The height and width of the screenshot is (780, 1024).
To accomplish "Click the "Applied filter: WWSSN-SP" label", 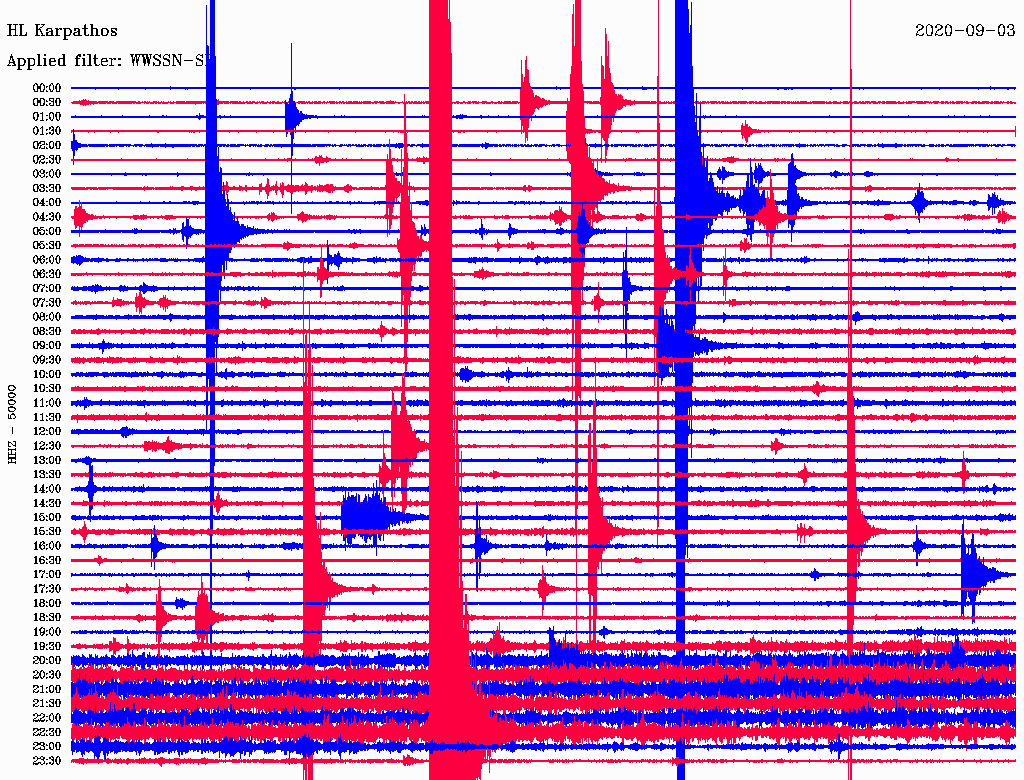I will pyautogui.click(x=110, y=61).
